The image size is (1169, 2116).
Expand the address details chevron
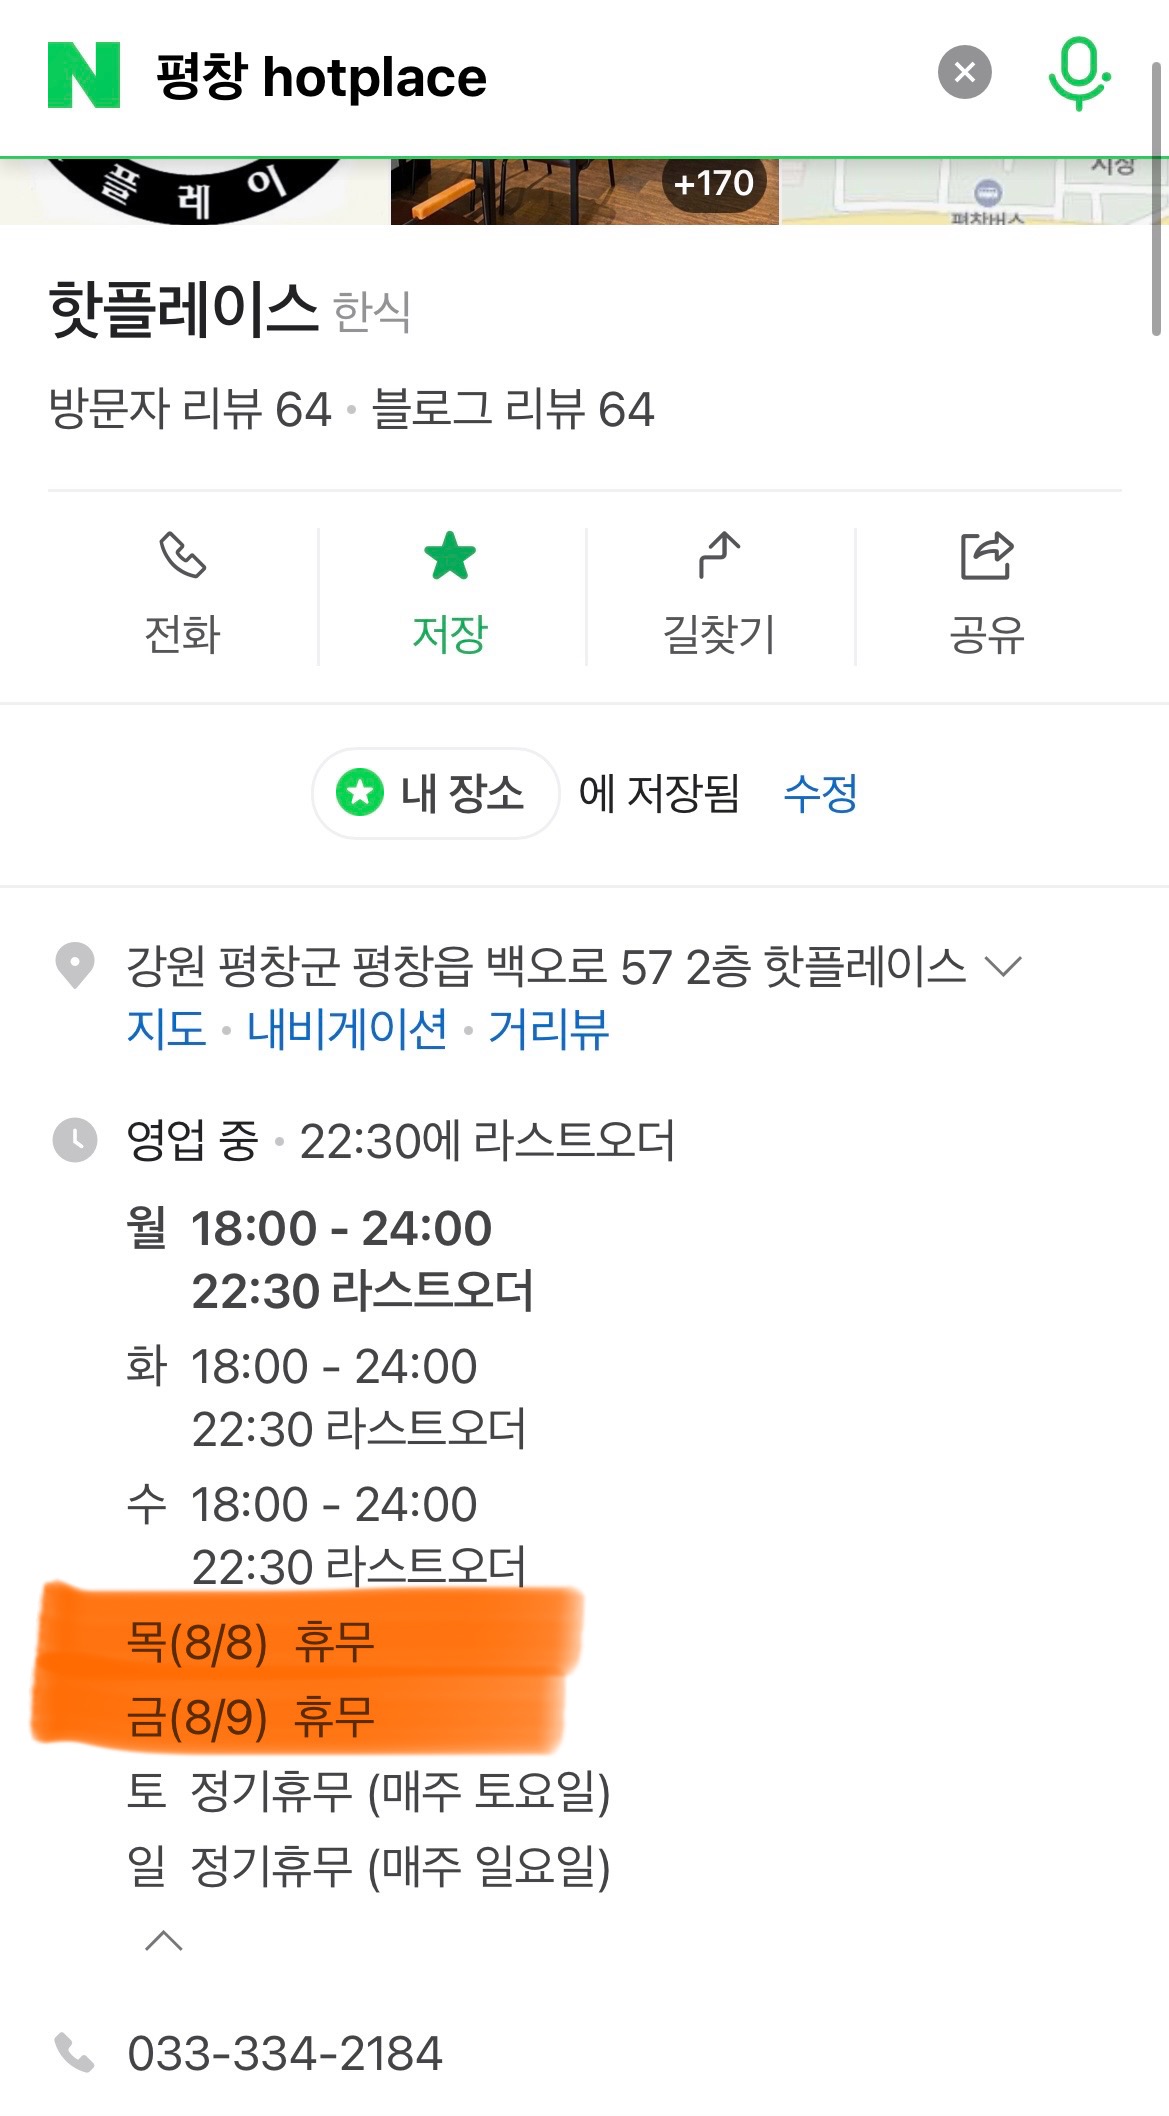pos(1002,966)
